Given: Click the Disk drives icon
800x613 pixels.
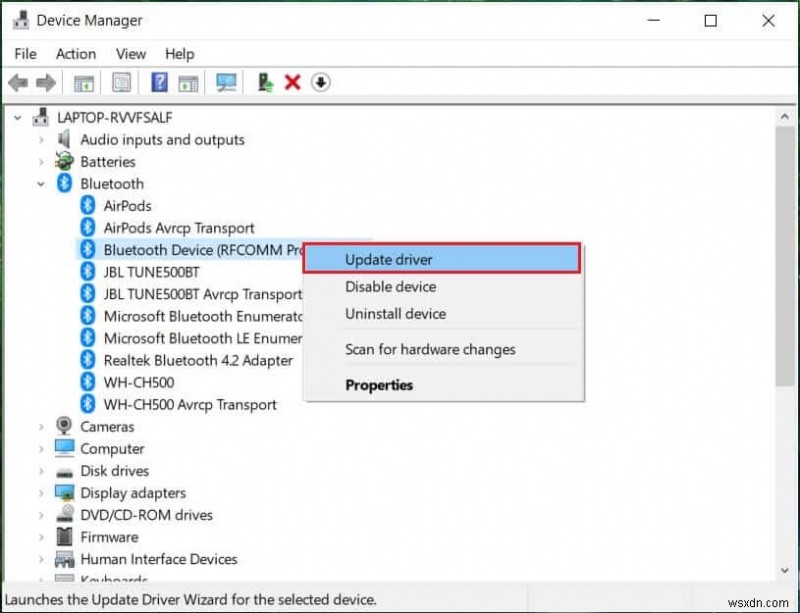Looking at the screenshot, I should pos(64,472).
